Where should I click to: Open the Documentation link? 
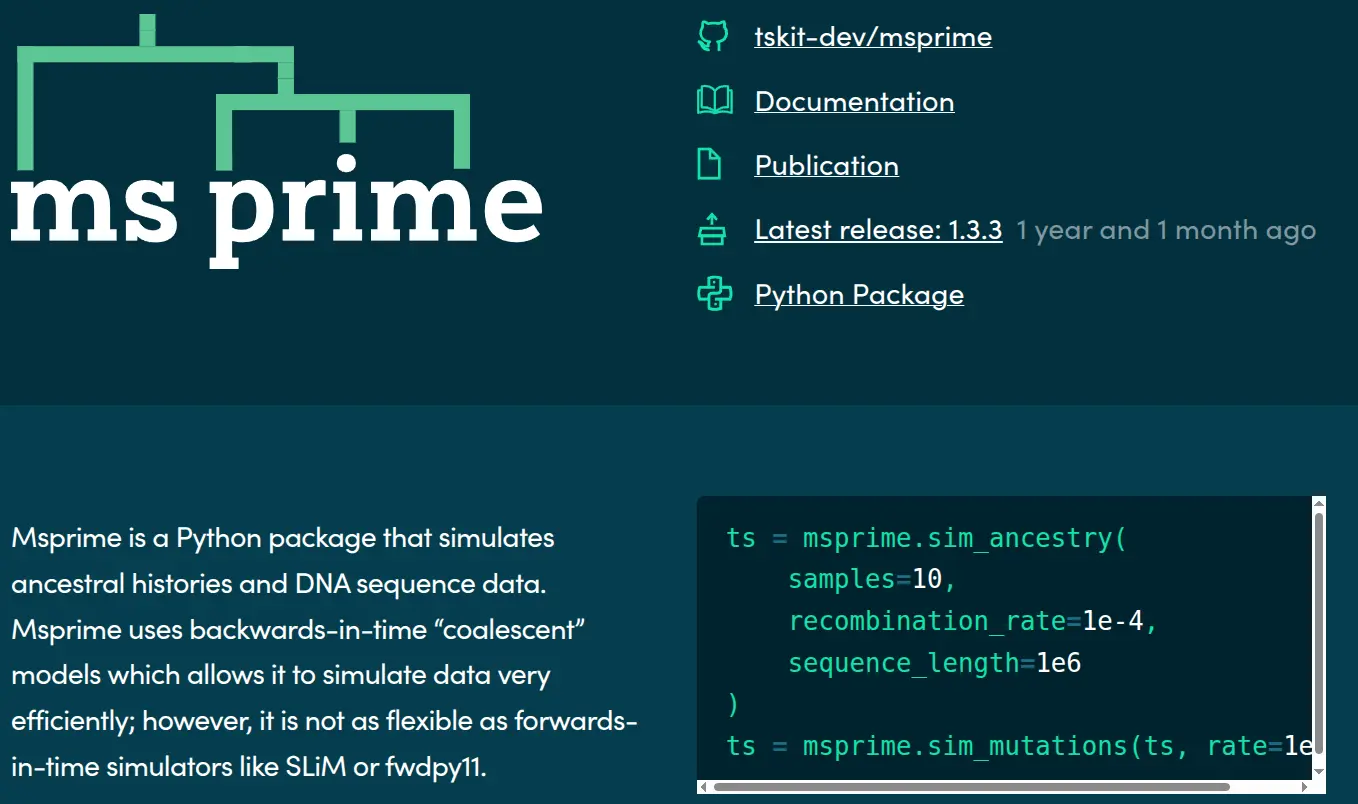tap(854, 101)
